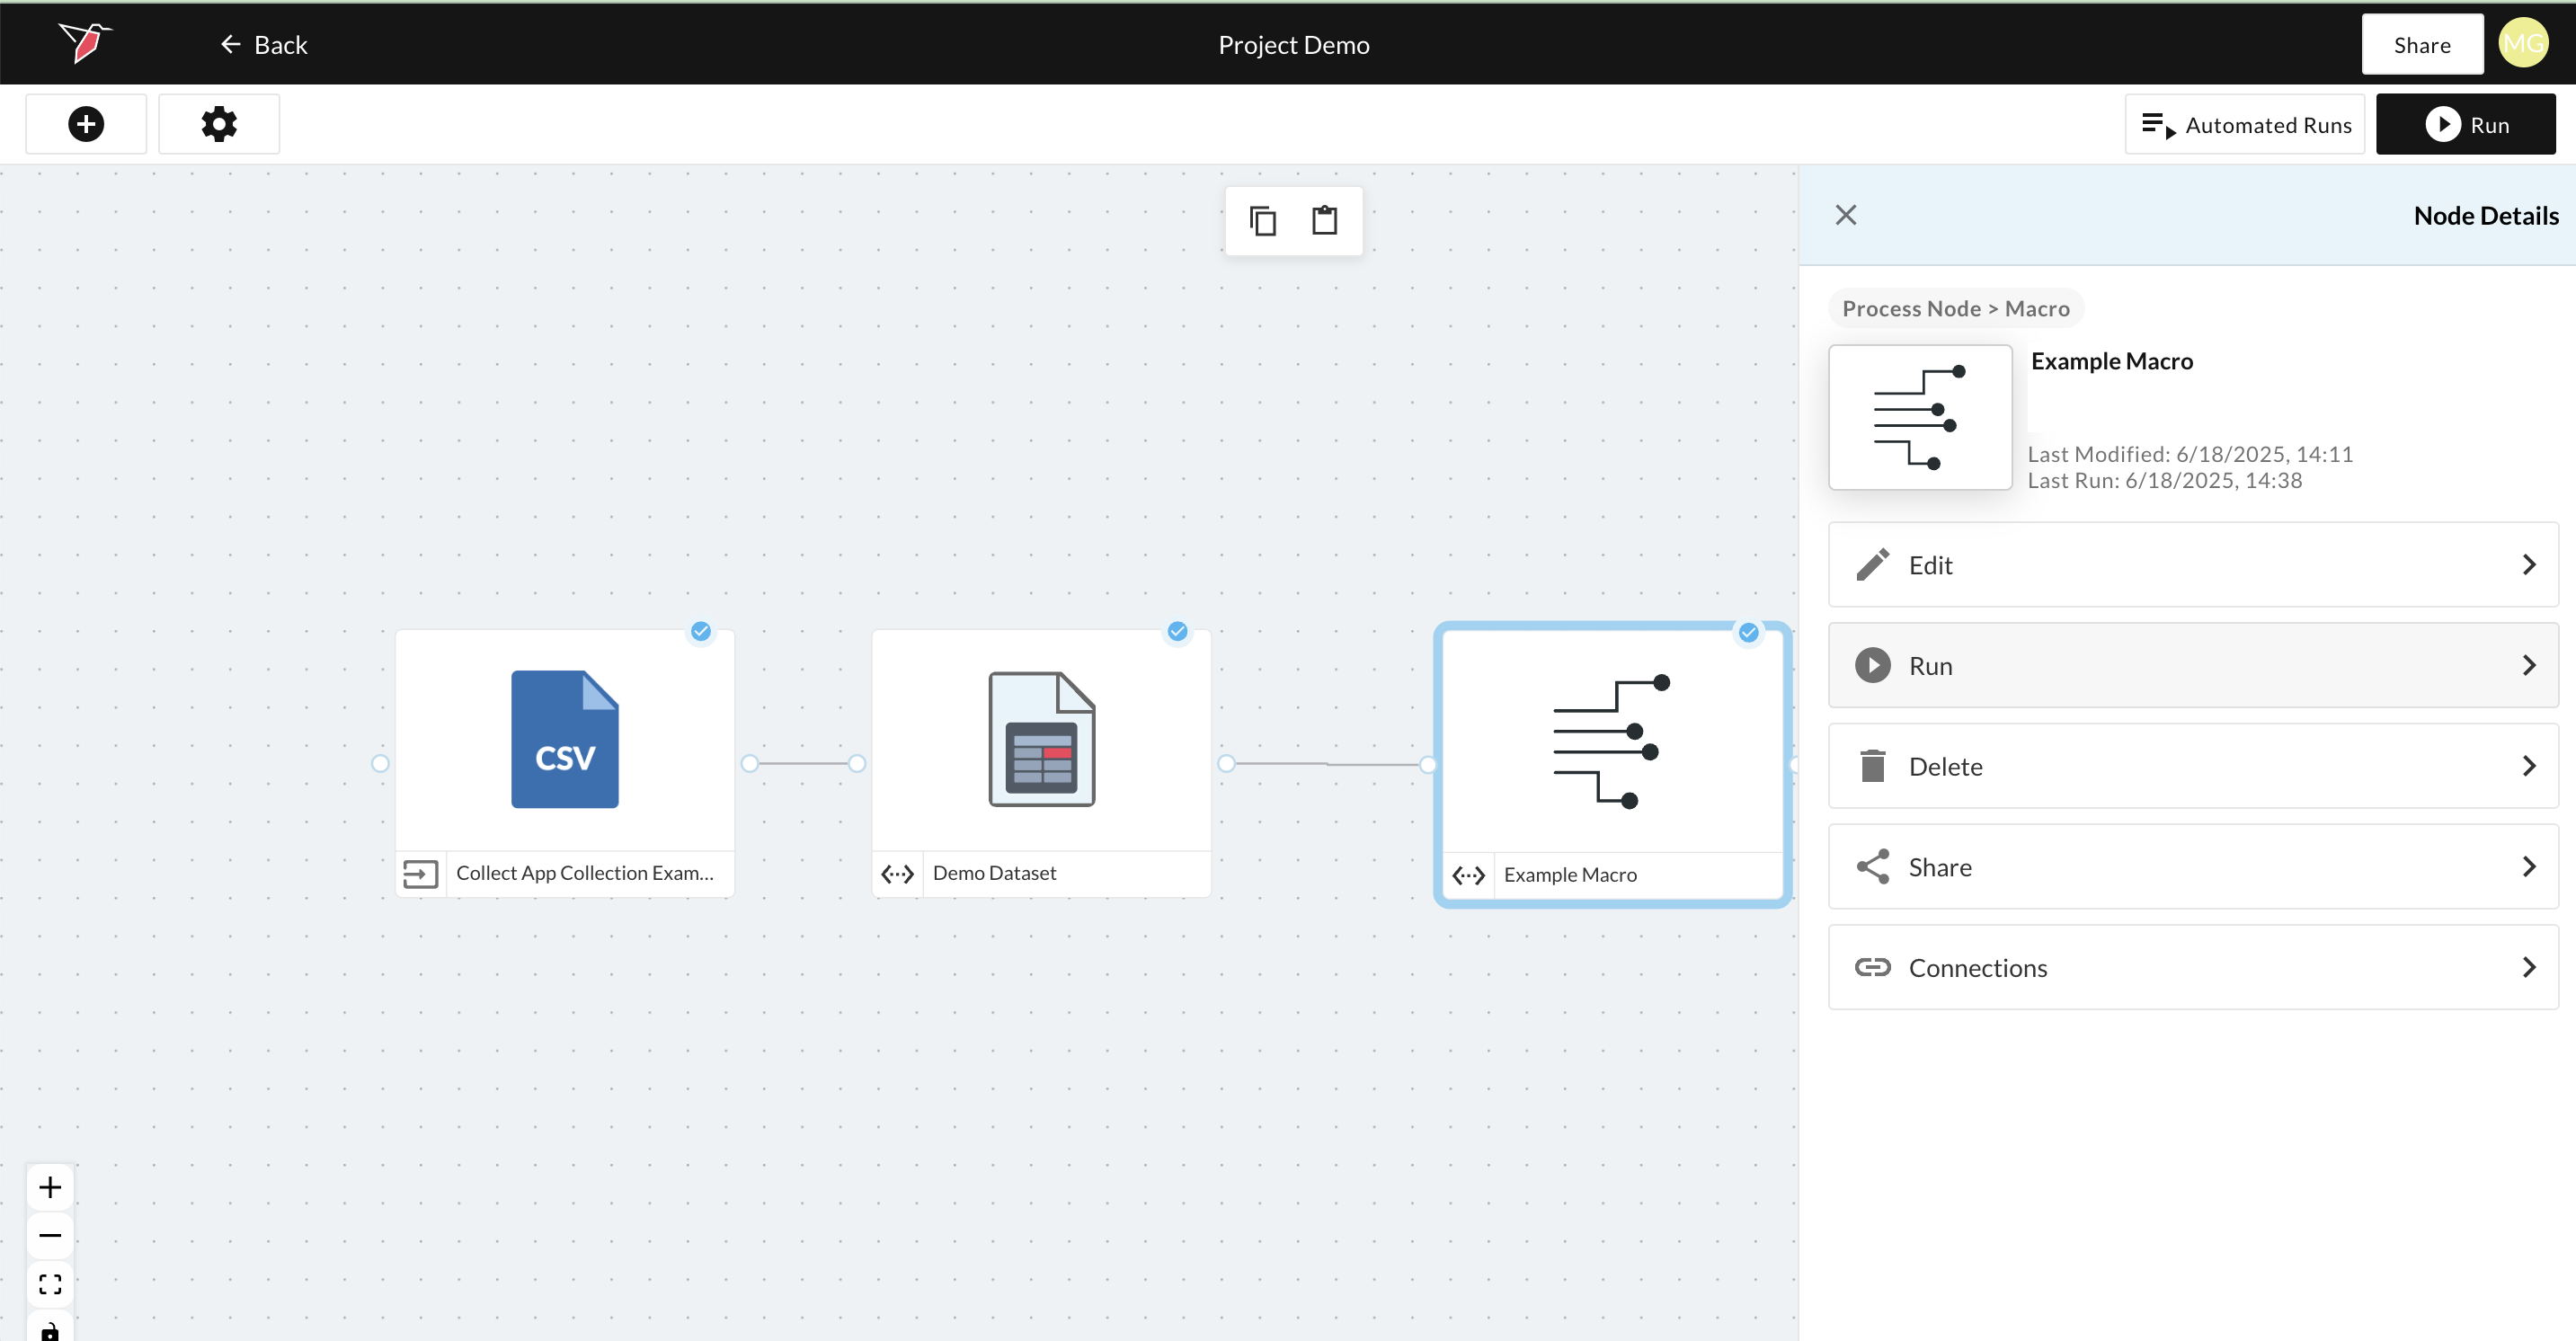Fit canvas to view icon
Image resolution: width=2576 pixels, height=1341 pixels.
(x=50, y=1284)
